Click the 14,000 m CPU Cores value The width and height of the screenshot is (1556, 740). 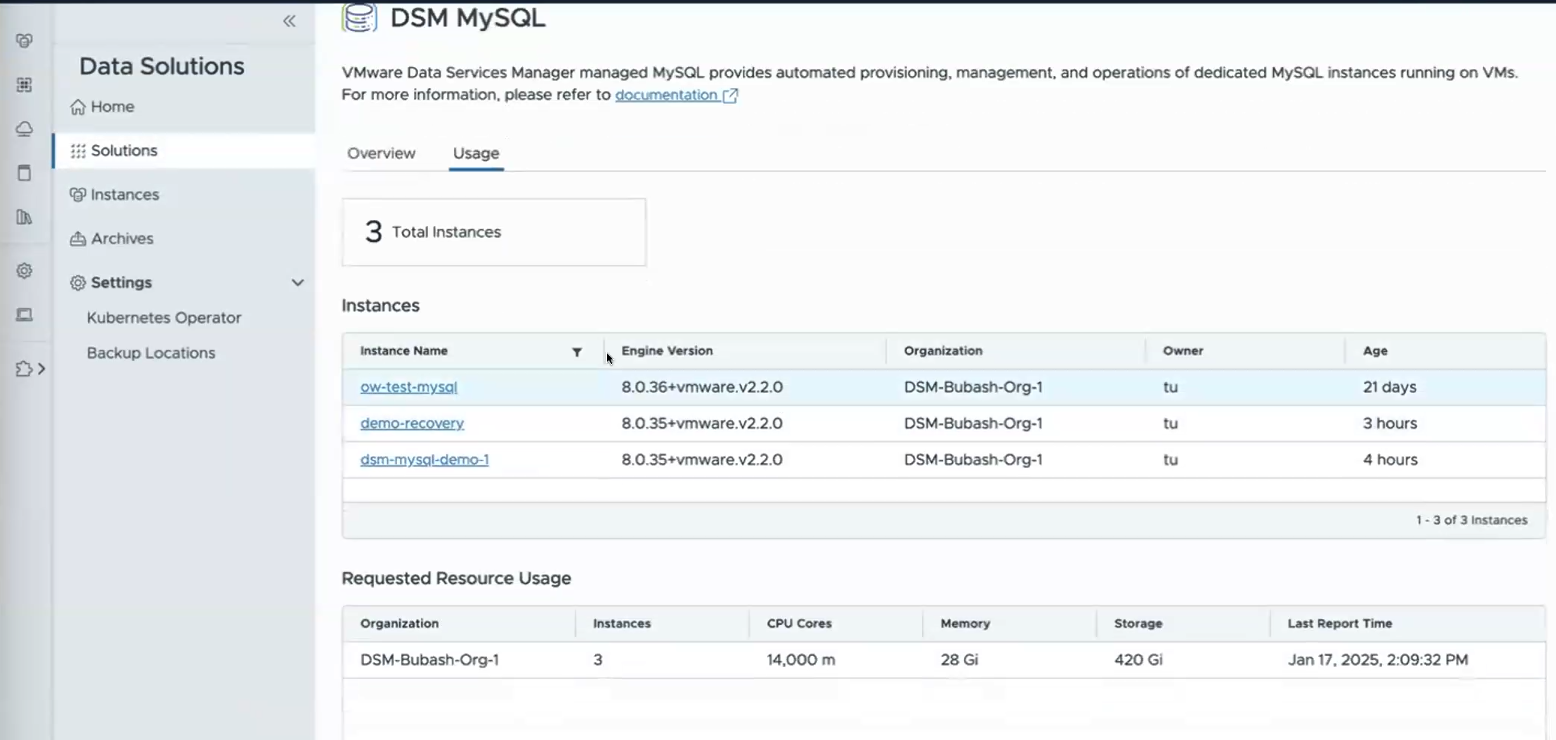801,660
